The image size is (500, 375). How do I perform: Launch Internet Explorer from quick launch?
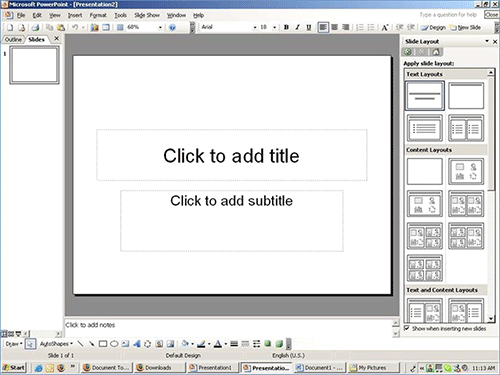click(39, 368)
